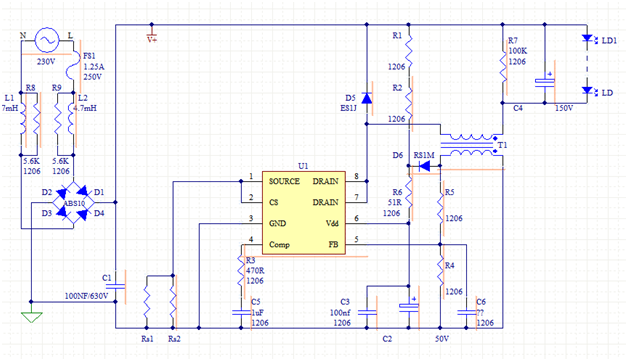Click the R3 470R resistor
Viewport: 628px width, 361px height.
tap(241, 271)
